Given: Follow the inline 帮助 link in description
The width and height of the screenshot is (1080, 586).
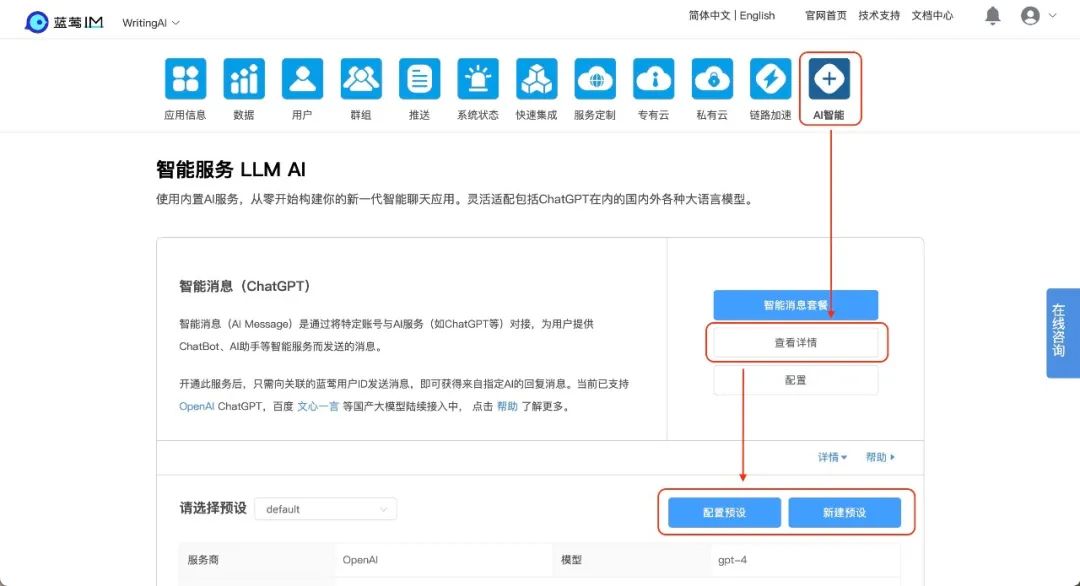Looking at the screenshot, I should point(507,406).
